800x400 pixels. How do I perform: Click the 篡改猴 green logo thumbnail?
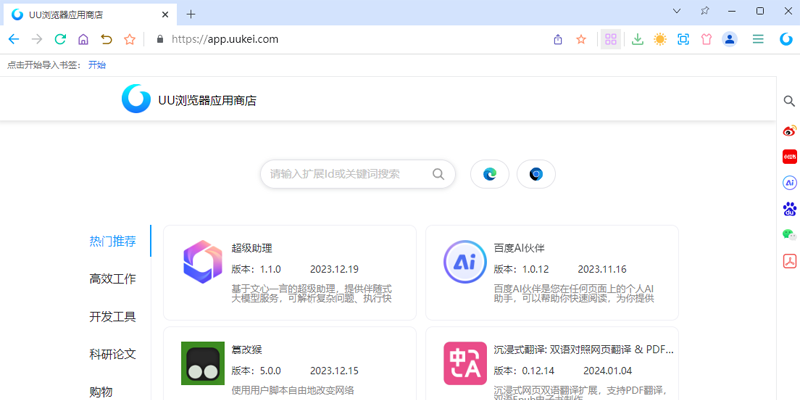[203, 363]
